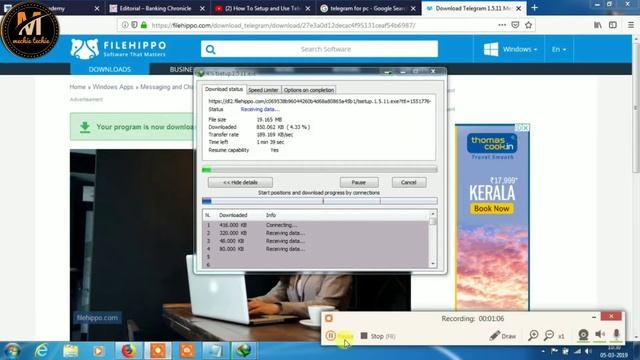This screenshot has width=640, height=360.
Task: Open the page actions three-dots menu
Action: tap(502, 25)
